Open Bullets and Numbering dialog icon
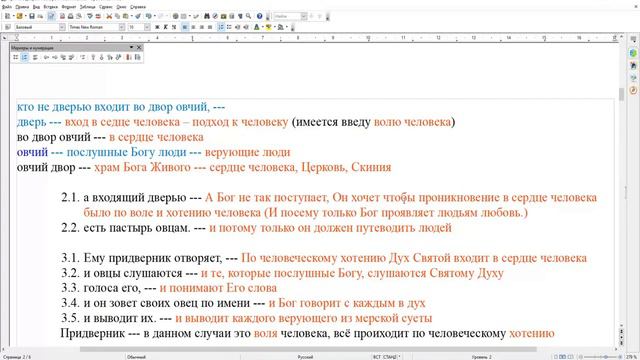This screenshot has width=640, height=360. 138,57
